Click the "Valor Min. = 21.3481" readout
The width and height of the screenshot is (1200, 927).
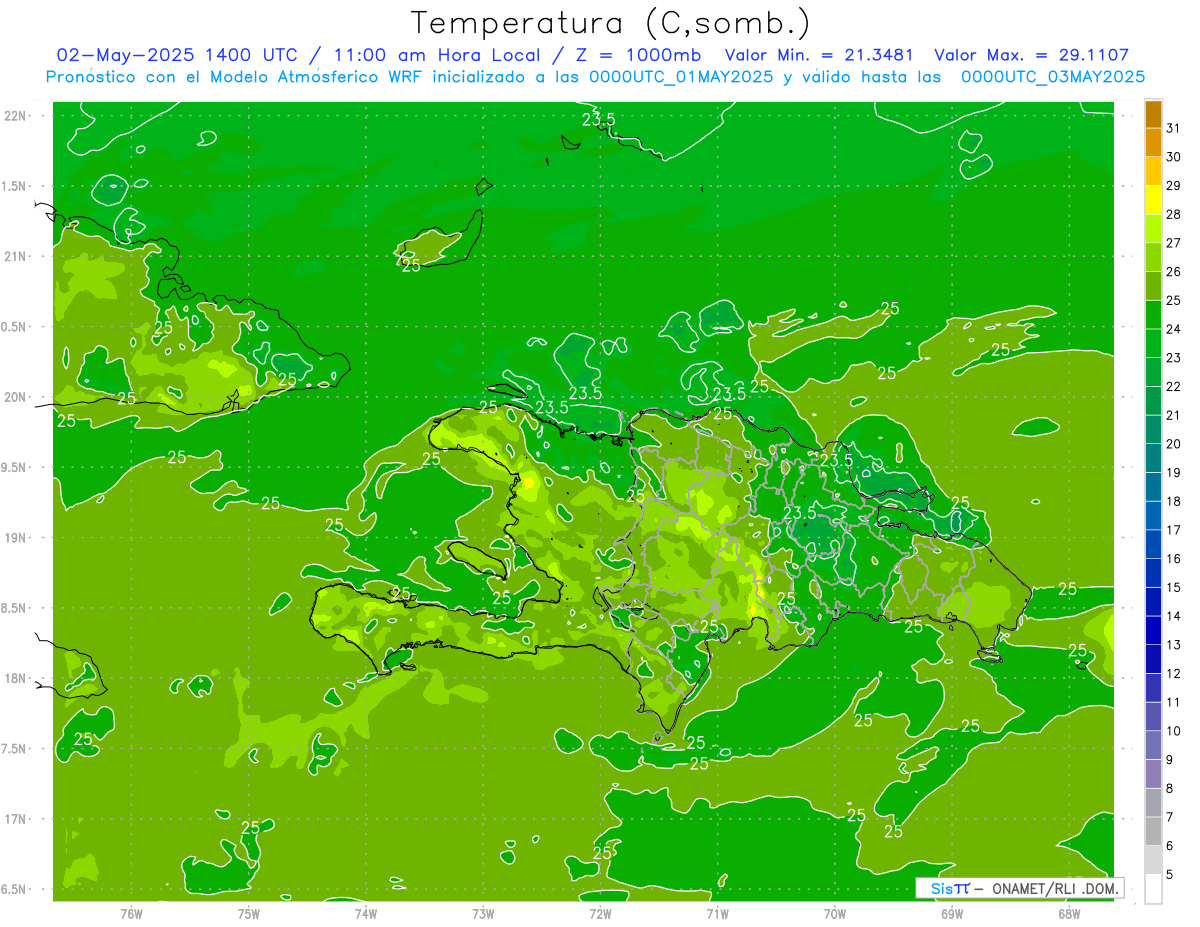[x=820, y=56]
